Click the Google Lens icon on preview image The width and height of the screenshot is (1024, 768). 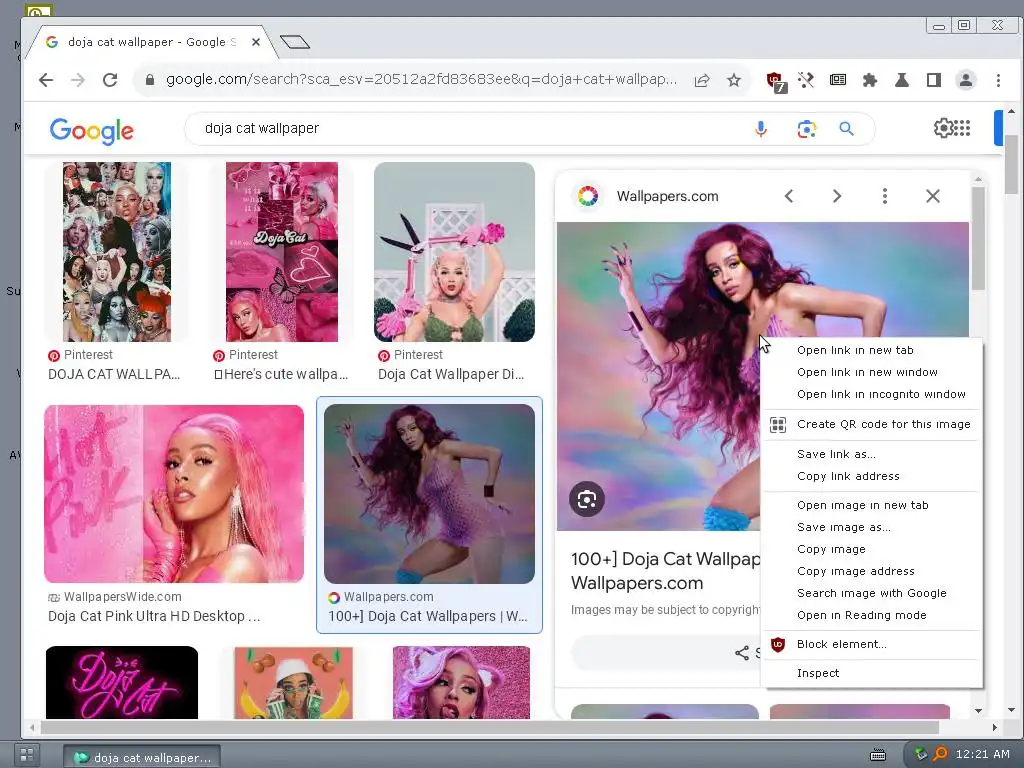[x=586, y=500]
